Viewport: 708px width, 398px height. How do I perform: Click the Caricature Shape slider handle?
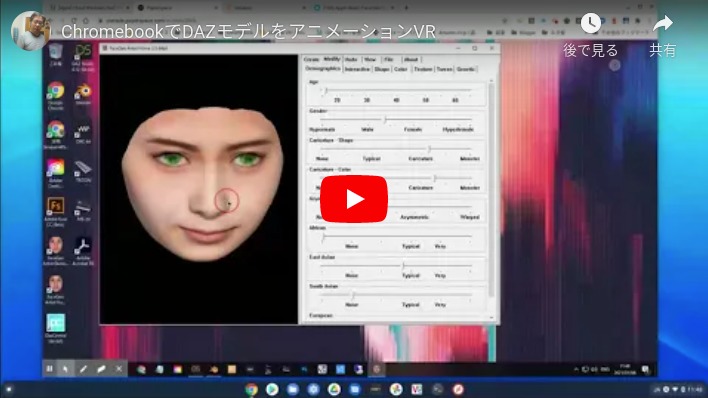429,149
